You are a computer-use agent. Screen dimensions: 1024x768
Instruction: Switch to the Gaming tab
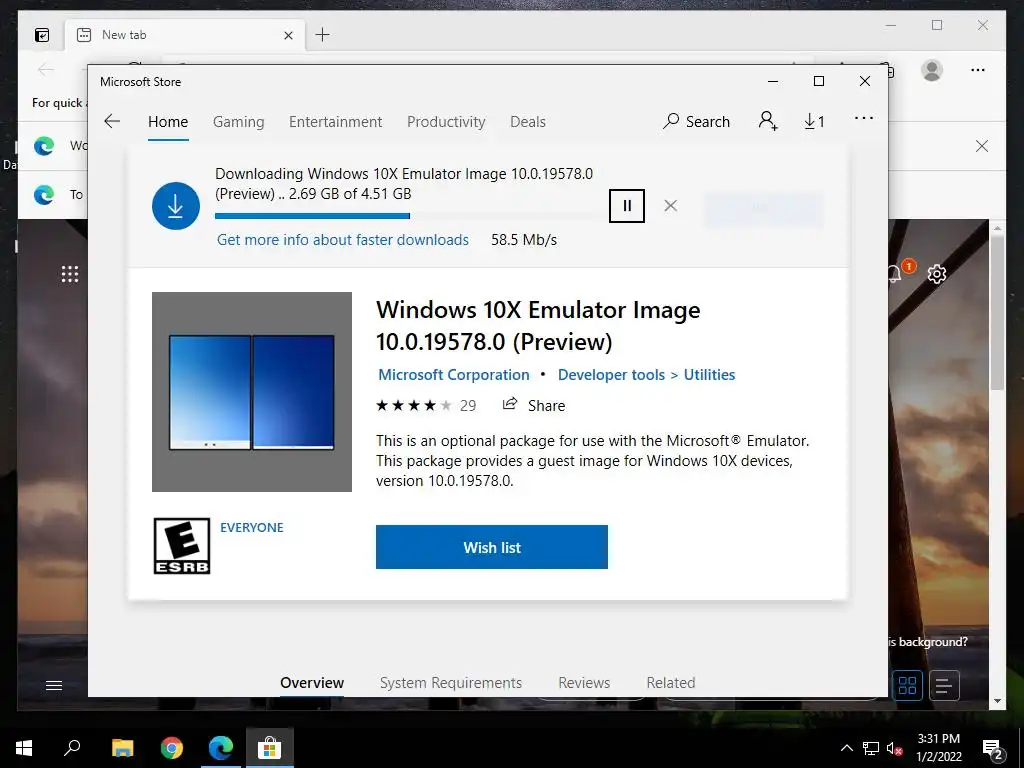coord(238,122)
